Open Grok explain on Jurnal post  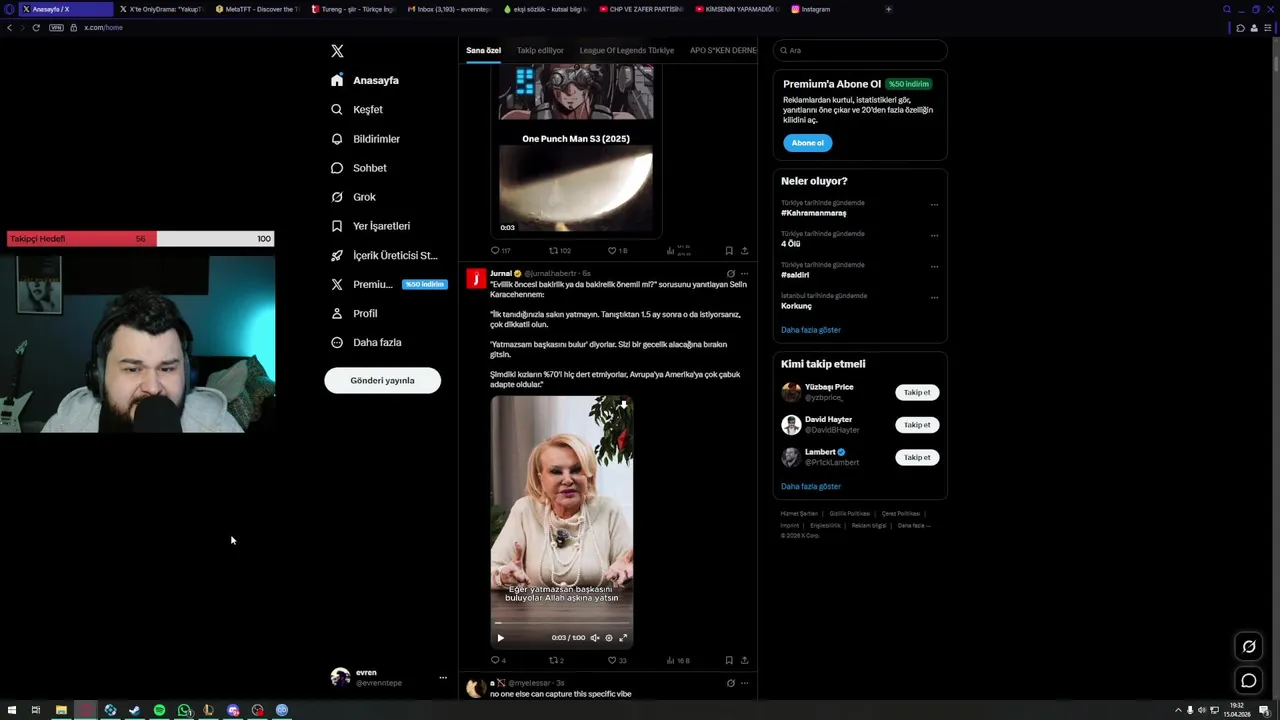(730, 274)
